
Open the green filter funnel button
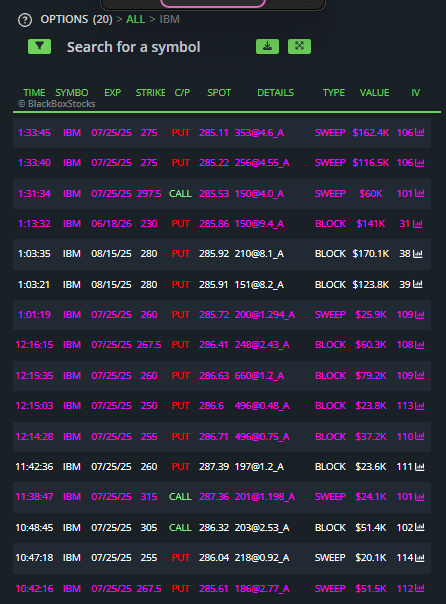[39, 47]
